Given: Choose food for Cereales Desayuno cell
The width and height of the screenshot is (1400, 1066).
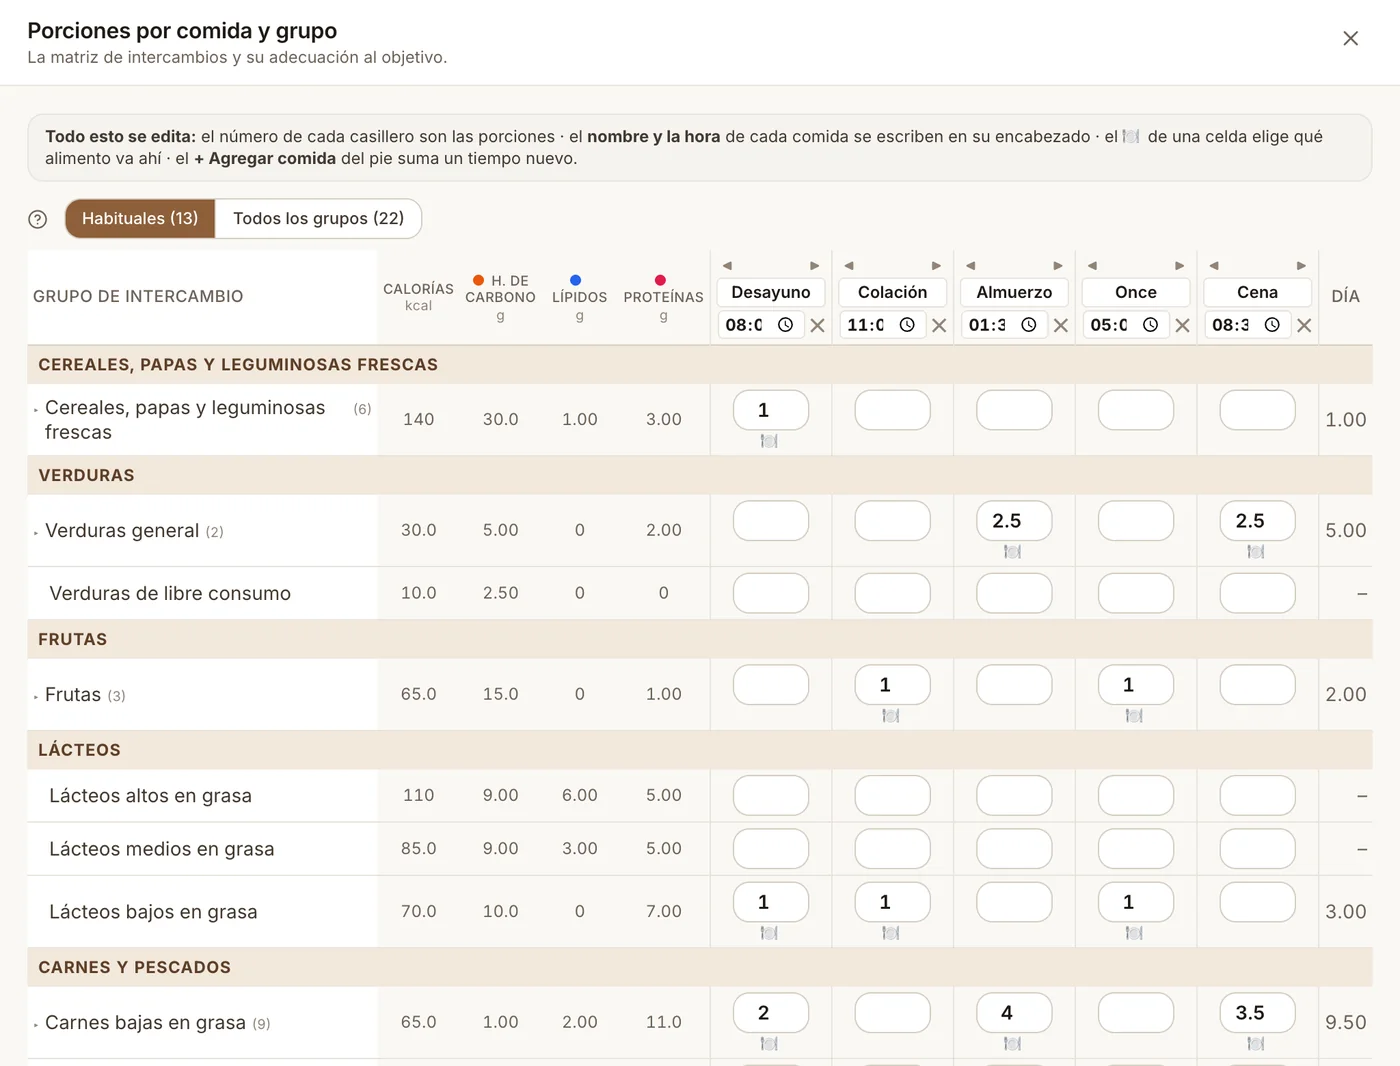Looking at the screenshot, I should 769,441.
